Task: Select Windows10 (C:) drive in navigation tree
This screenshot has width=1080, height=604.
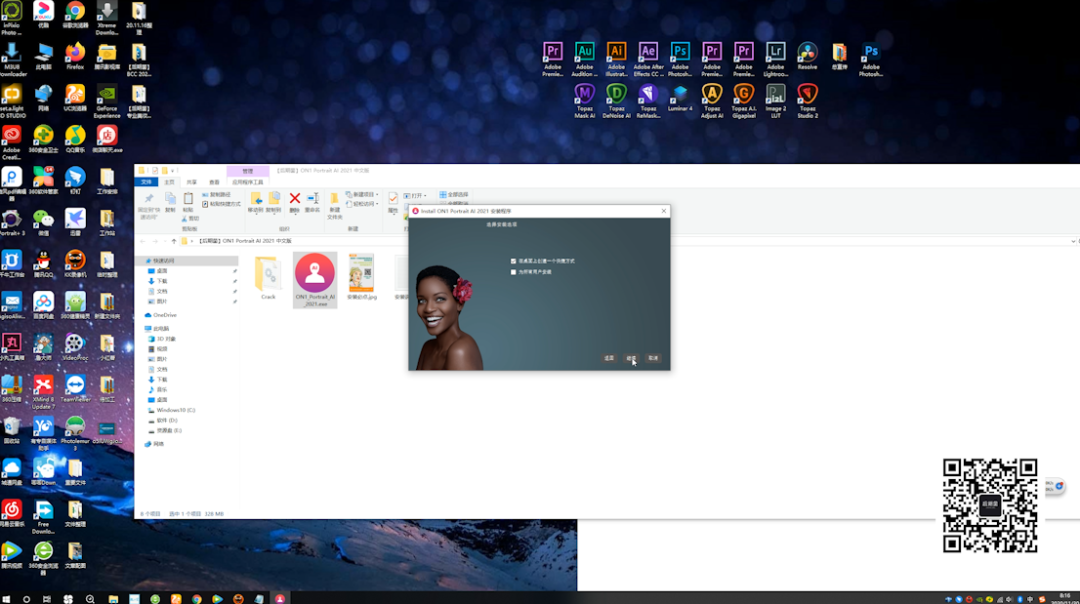Action: (x=176, y=410)
